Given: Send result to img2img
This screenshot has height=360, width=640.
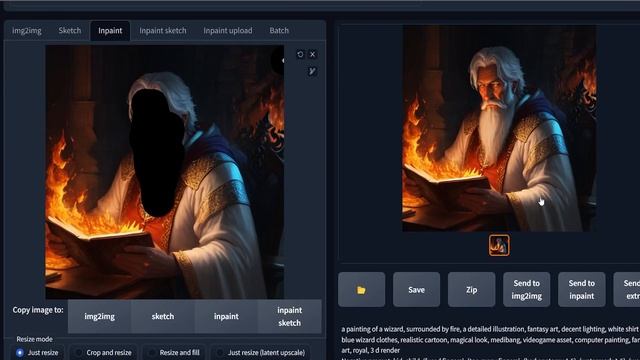Looking at the screenshot, I should coord(527,290).
